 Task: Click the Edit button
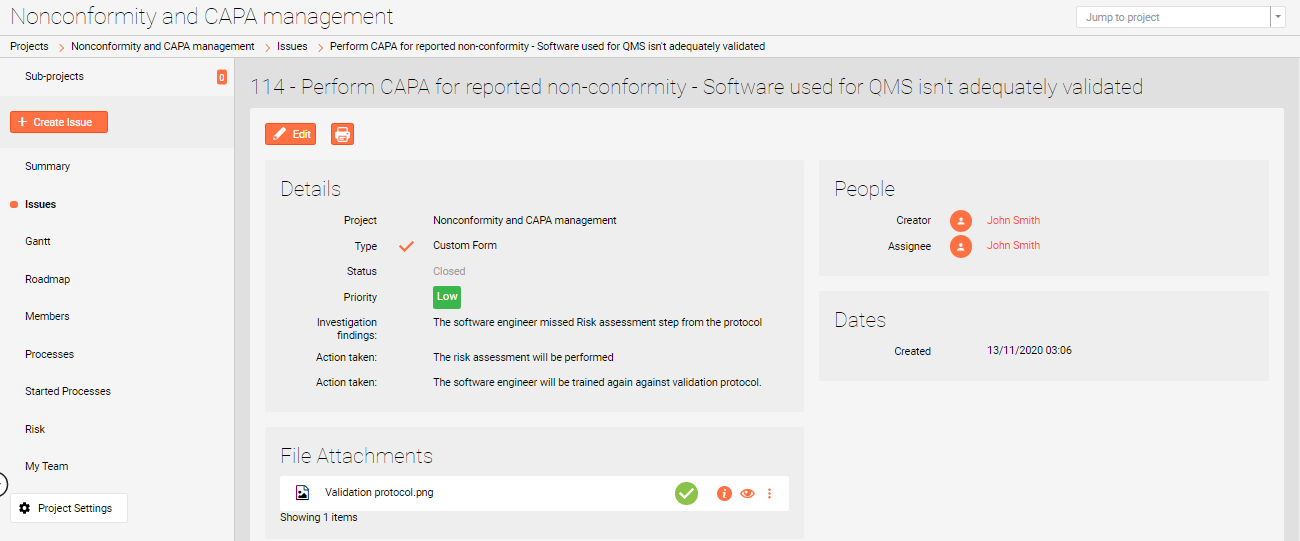click(290, 134)
